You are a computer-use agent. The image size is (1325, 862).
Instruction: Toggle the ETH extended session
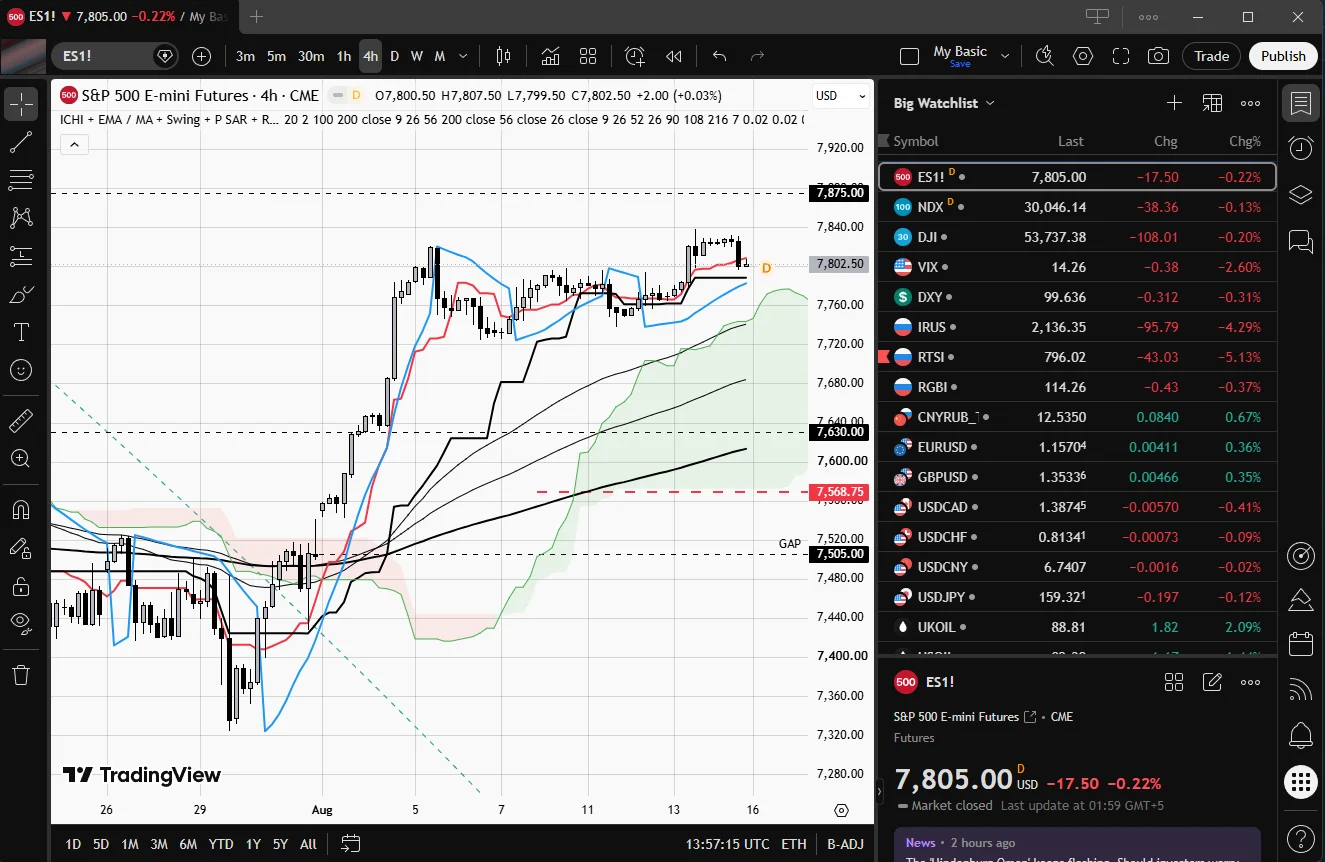[x=794, y=844]
